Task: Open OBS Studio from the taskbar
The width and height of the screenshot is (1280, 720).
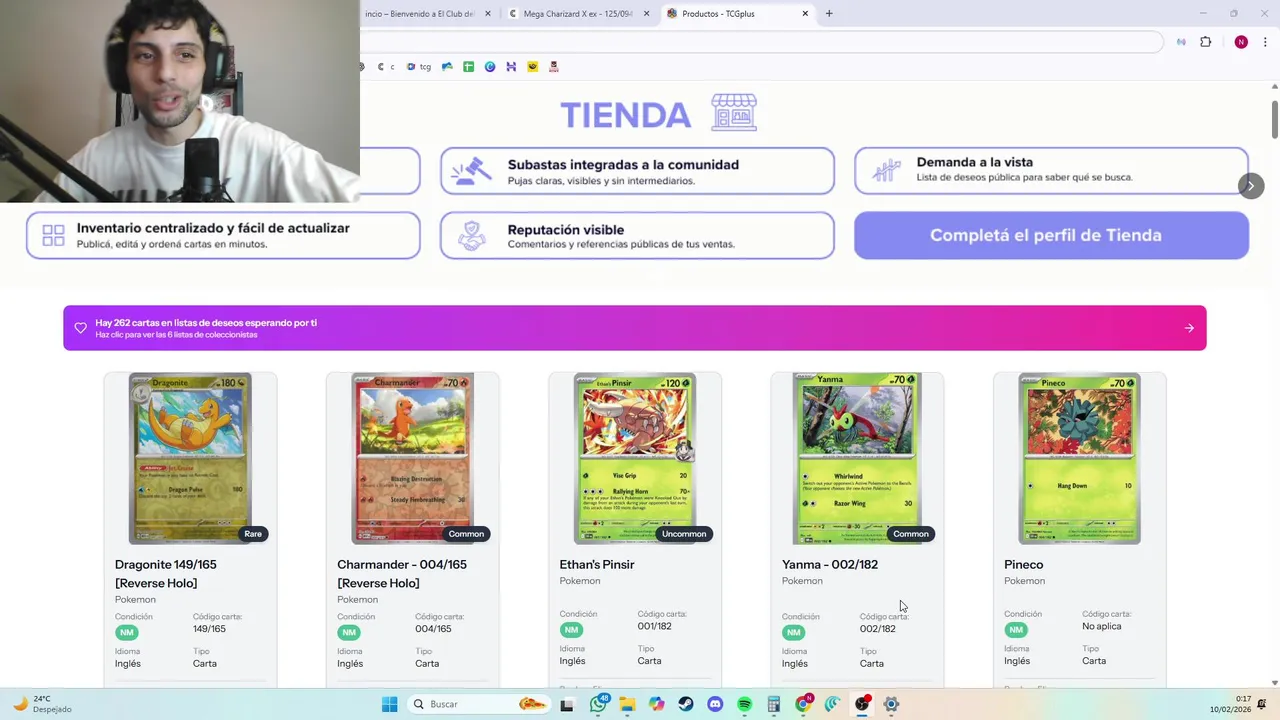Action: coord(862,704)
